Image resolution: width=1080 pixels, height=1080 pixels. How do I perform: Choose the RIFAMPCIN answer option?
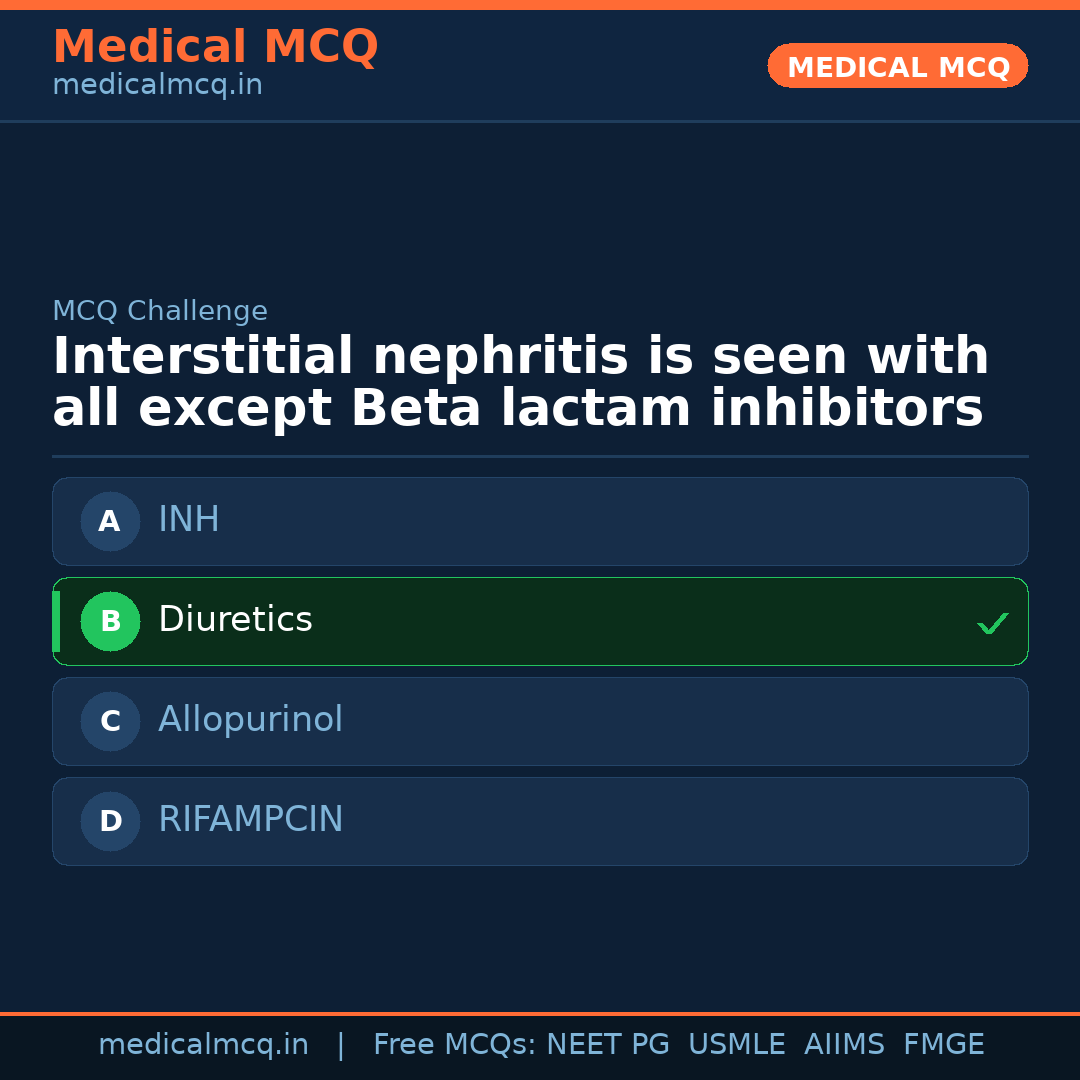click(540, 821)
